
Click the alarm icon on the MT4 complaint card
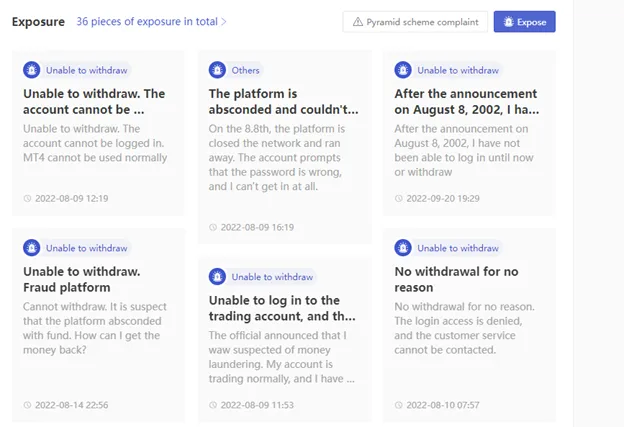coord(31,70)
